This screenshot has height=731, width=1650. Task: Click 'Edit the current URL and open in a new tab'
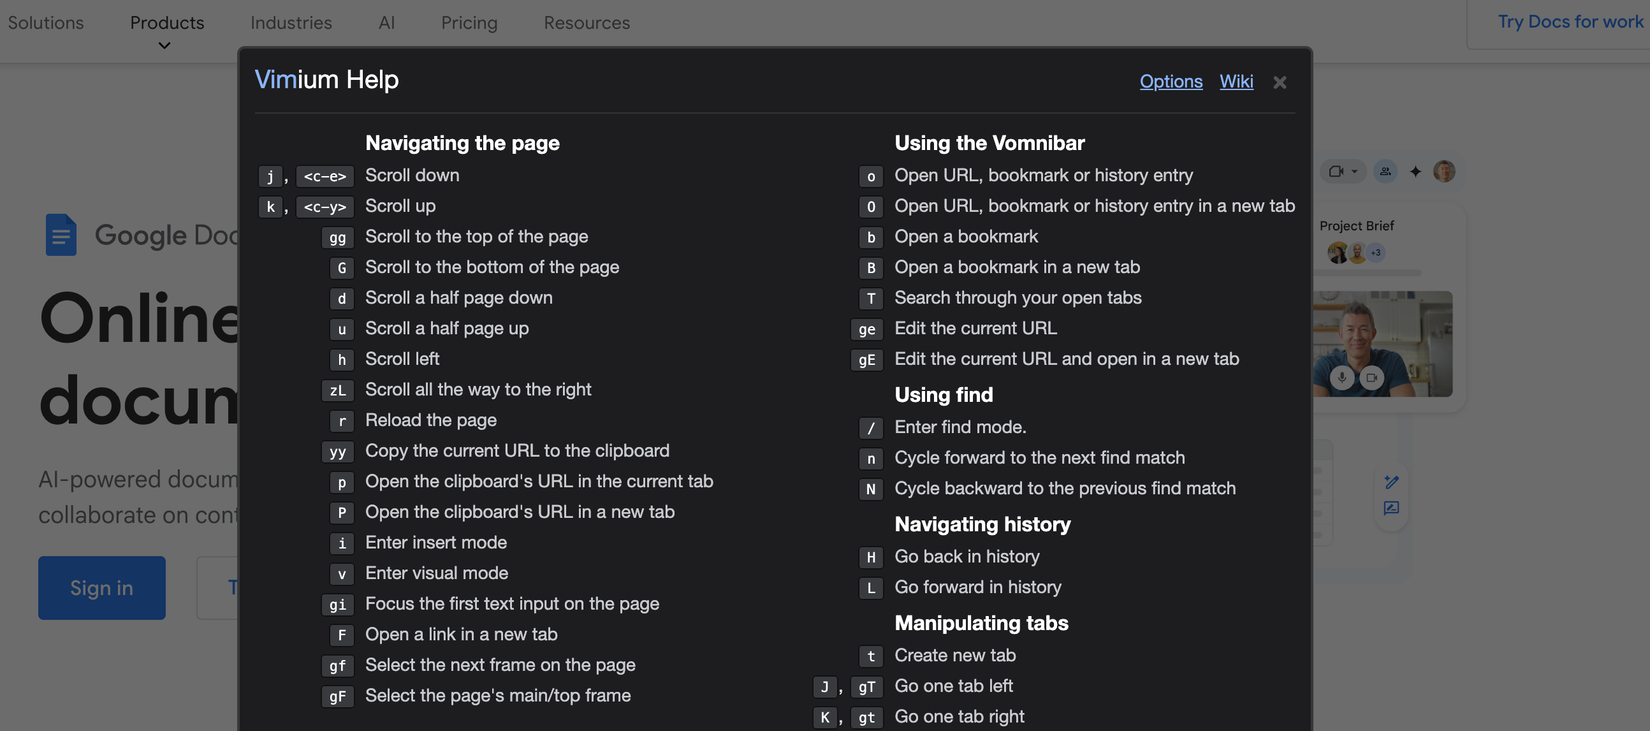(x=1066, y=358)
